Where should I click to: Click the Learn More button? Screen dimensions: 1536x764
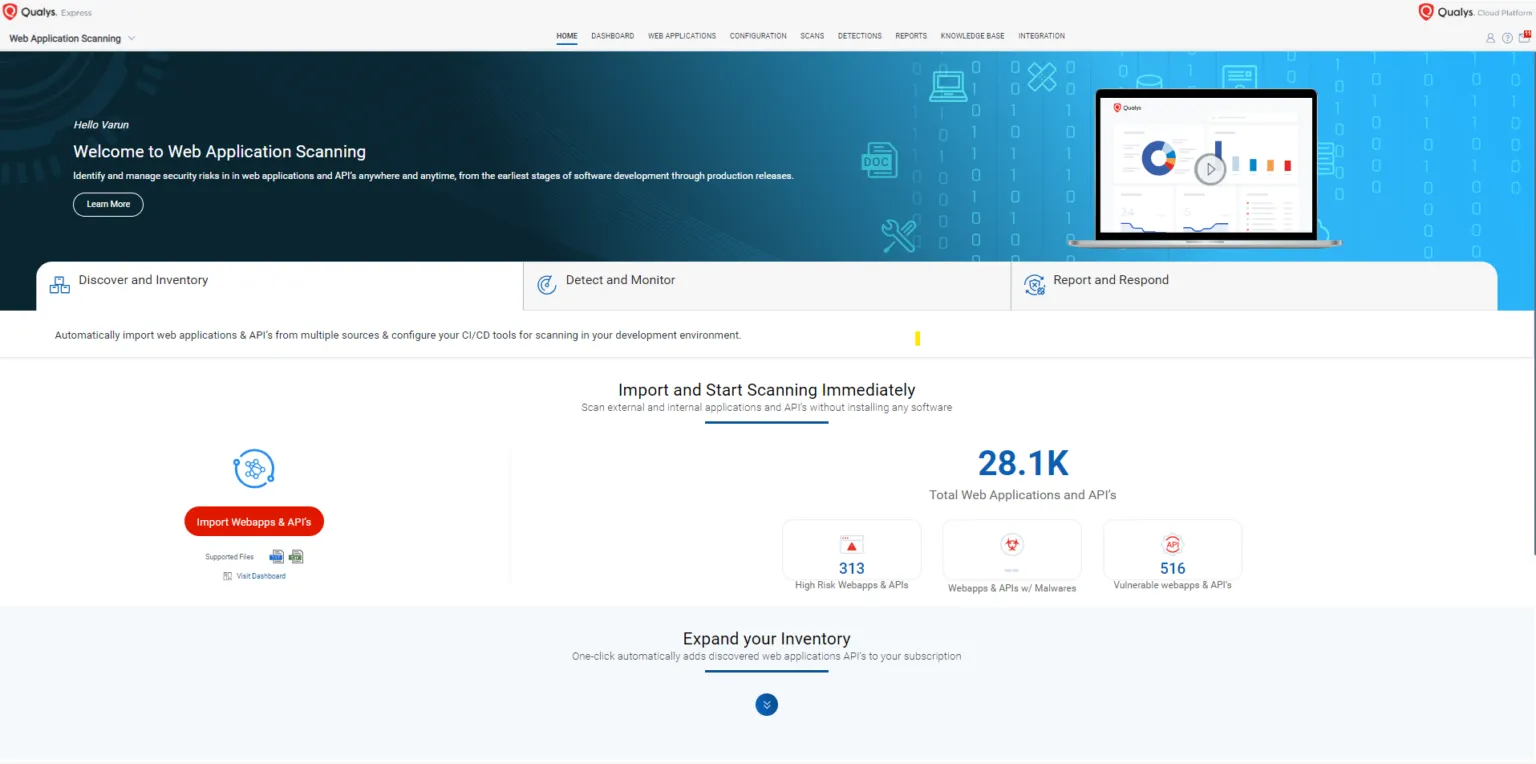[108, 204]
